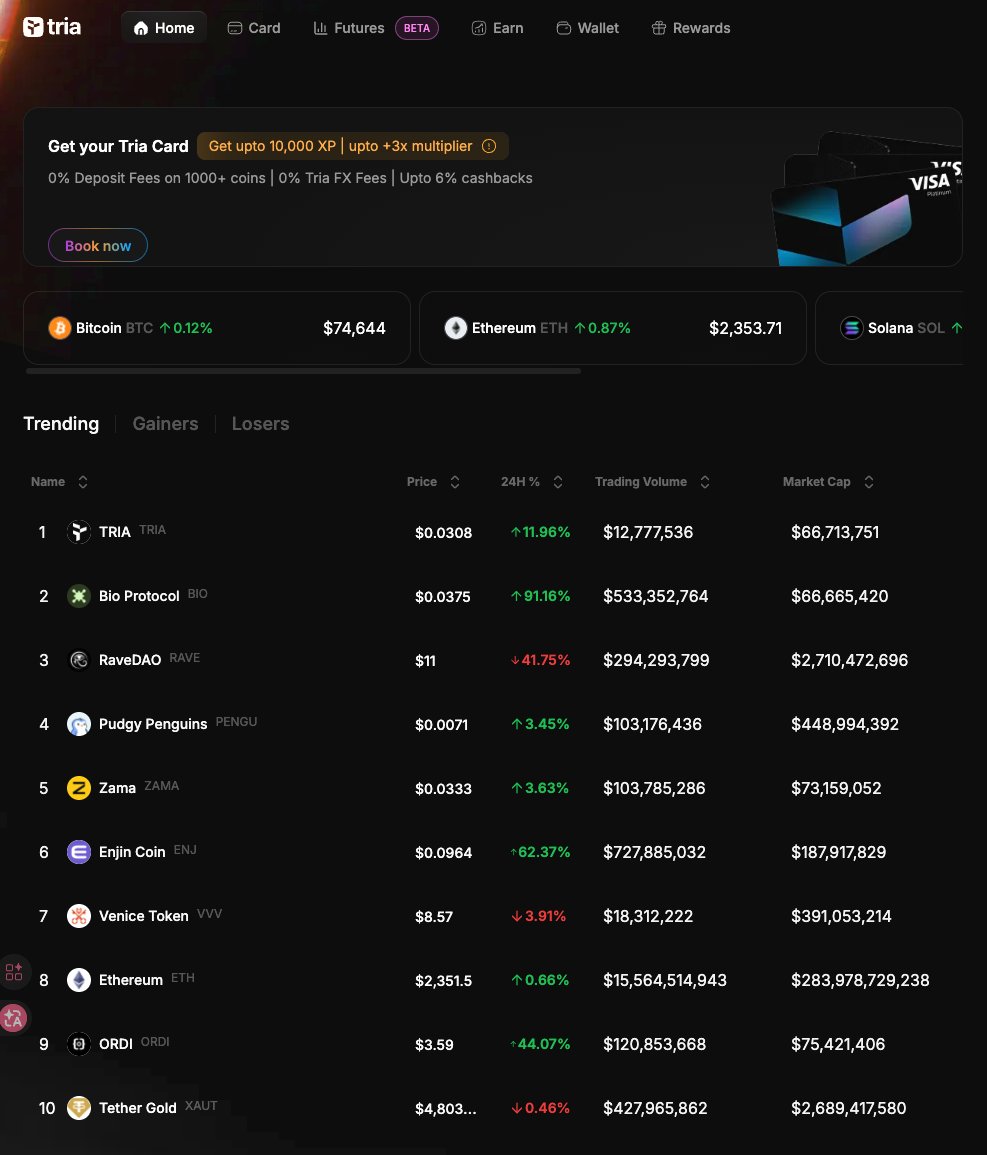Click the ticker horizontal scrollbar
Screen dimensions: 987x1155
[x=303, y=371]
